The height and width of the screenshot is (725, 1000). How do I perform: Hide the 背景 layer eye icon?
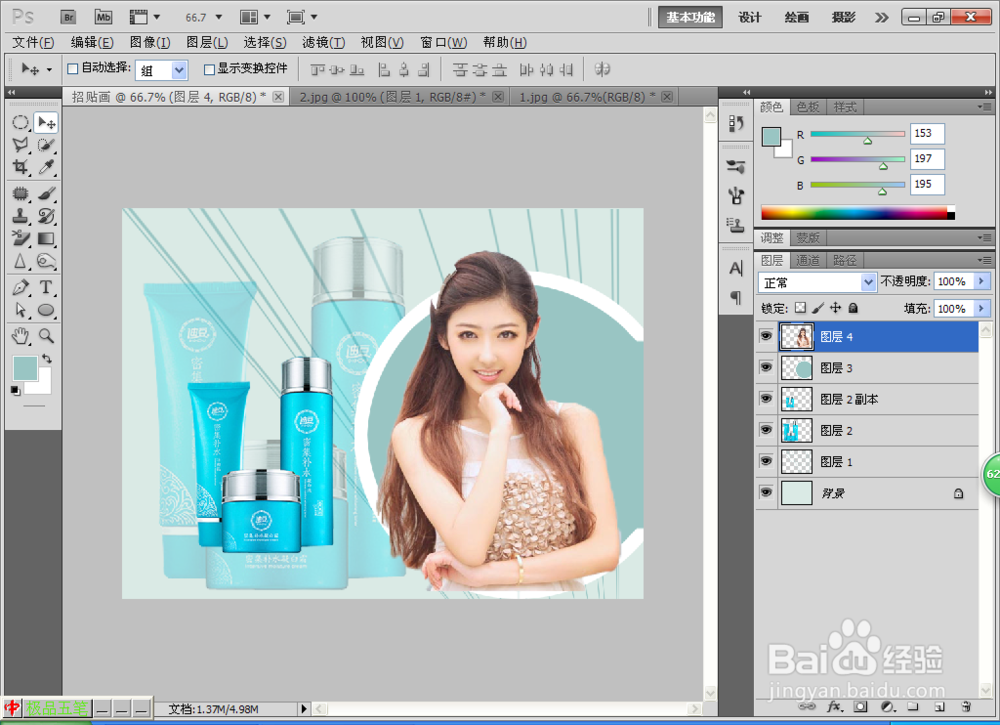[x=766, y=492]
